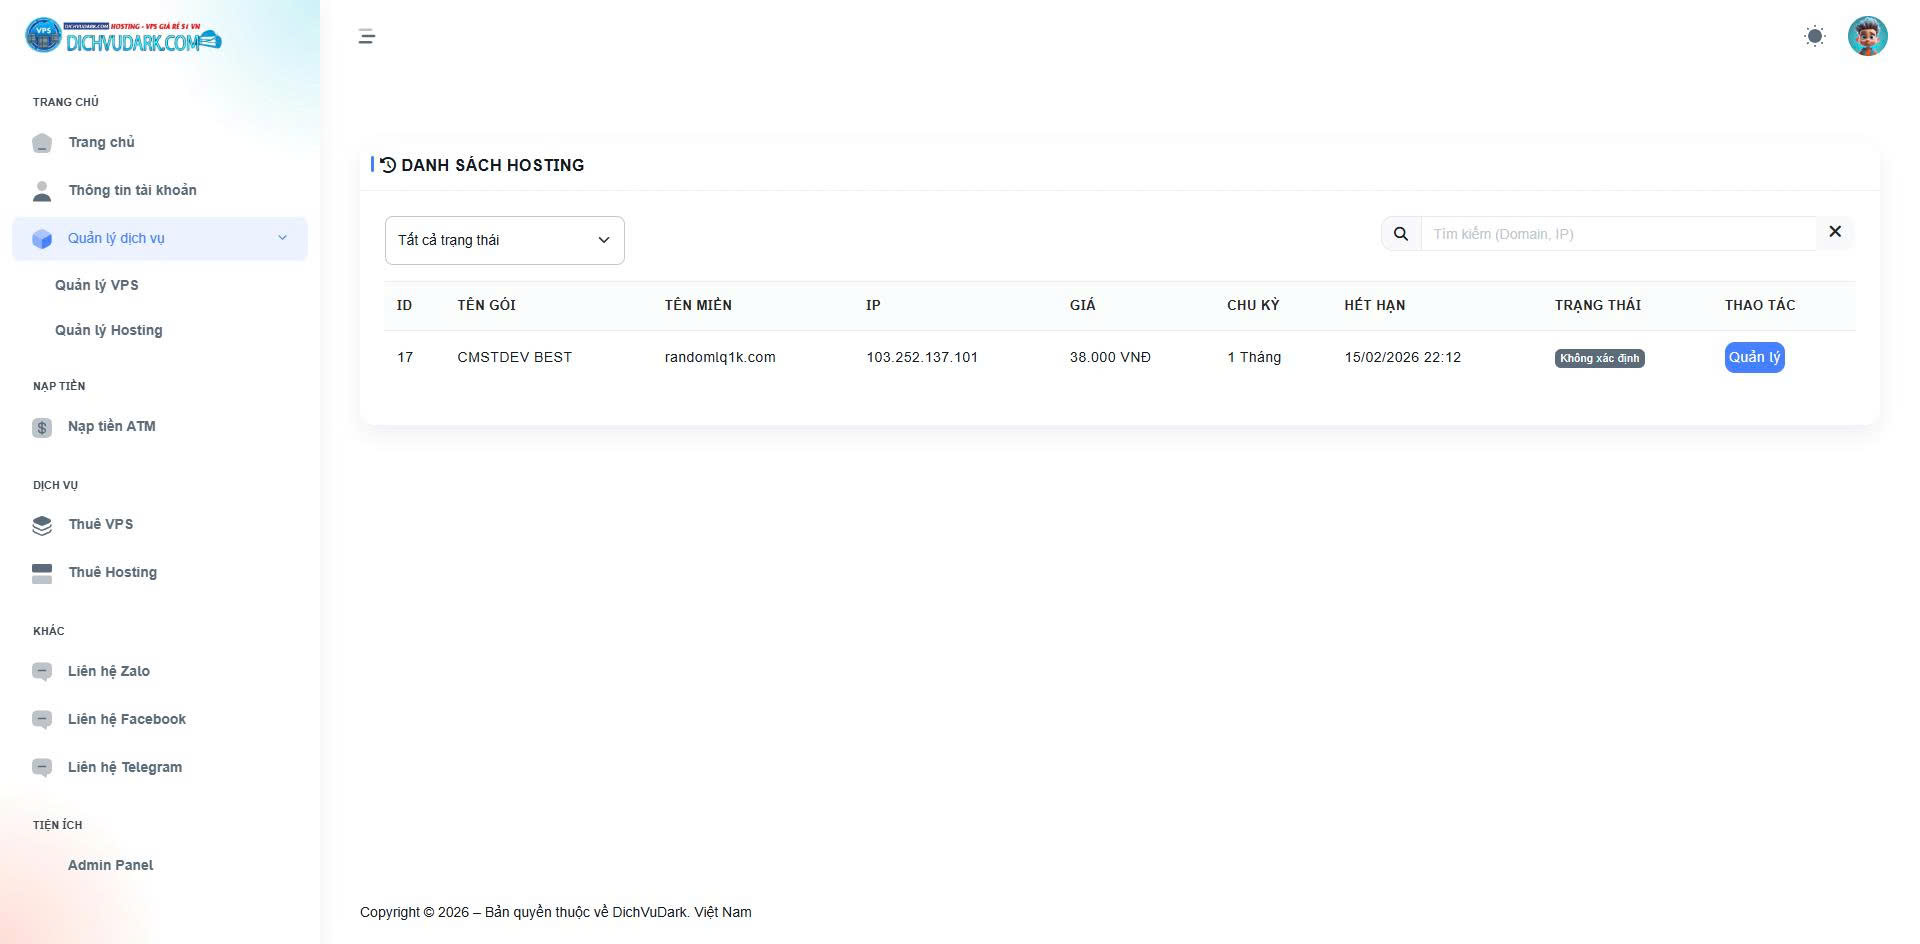This screenshot has width=1920, height=944.
Task: Click the layers icon for Thuê VPS
Action: (x=42, y=525)
